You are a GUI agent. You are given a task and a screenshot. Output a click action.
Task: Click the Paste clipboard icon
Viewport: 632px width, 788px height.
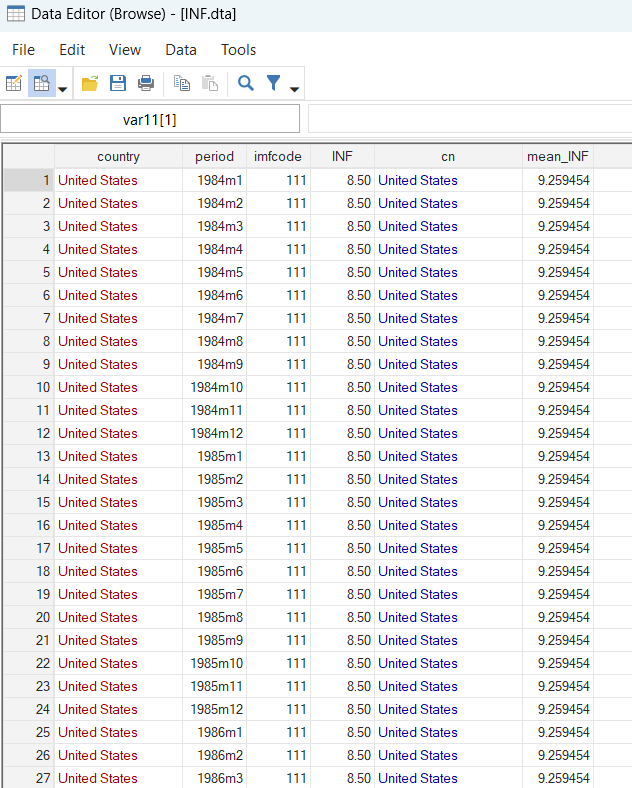coord(210,84)
